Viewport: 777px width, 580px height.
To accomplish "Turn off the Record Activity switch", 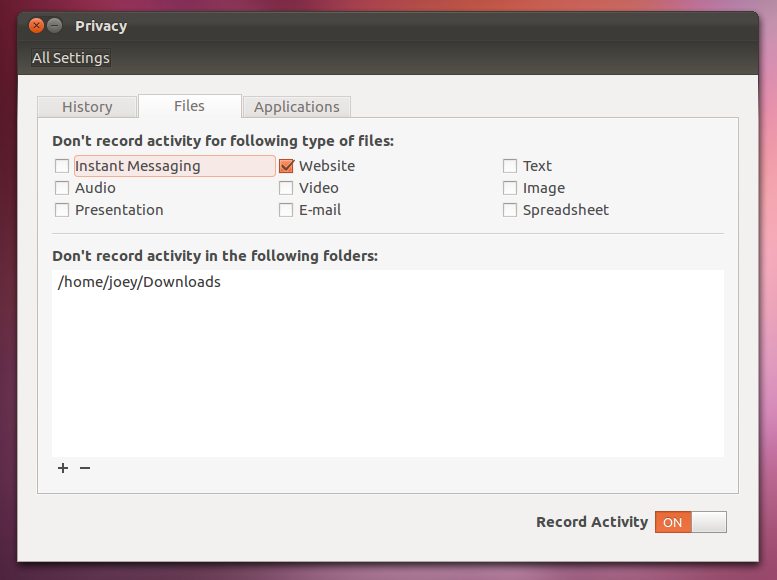I will coord(690,522).
